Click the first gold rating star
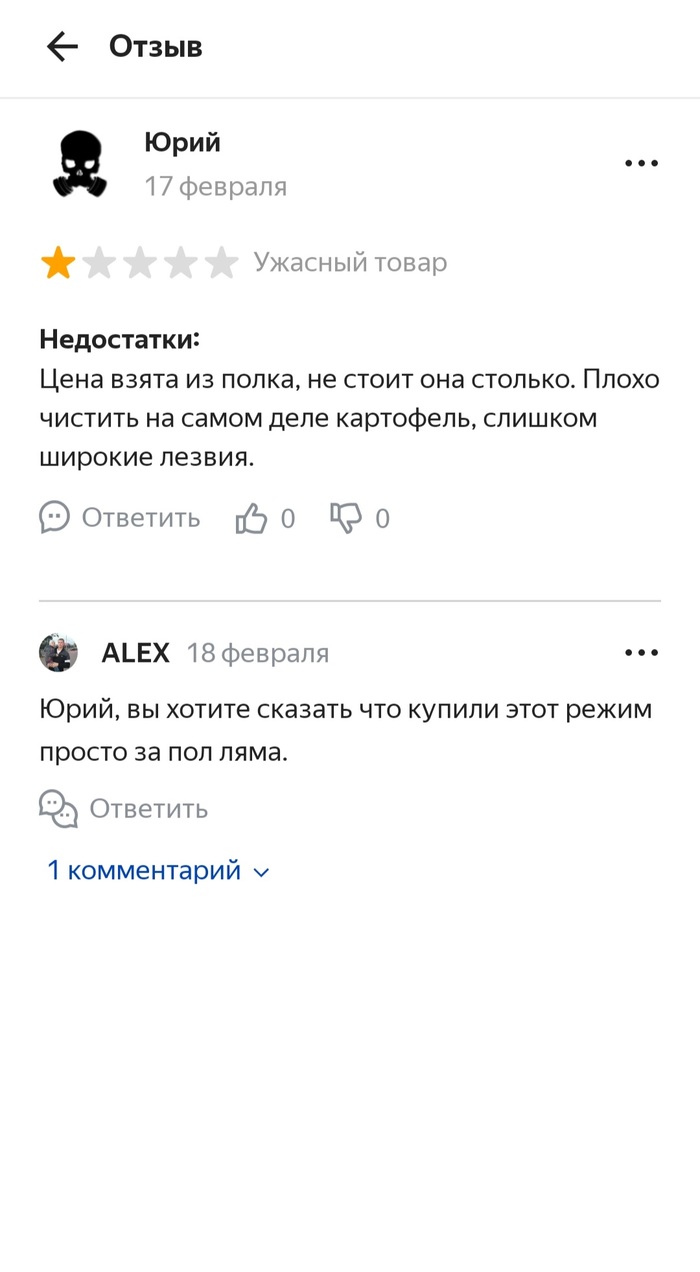The width and height of the screenshot is (700, 1272). tap(58, 263)
